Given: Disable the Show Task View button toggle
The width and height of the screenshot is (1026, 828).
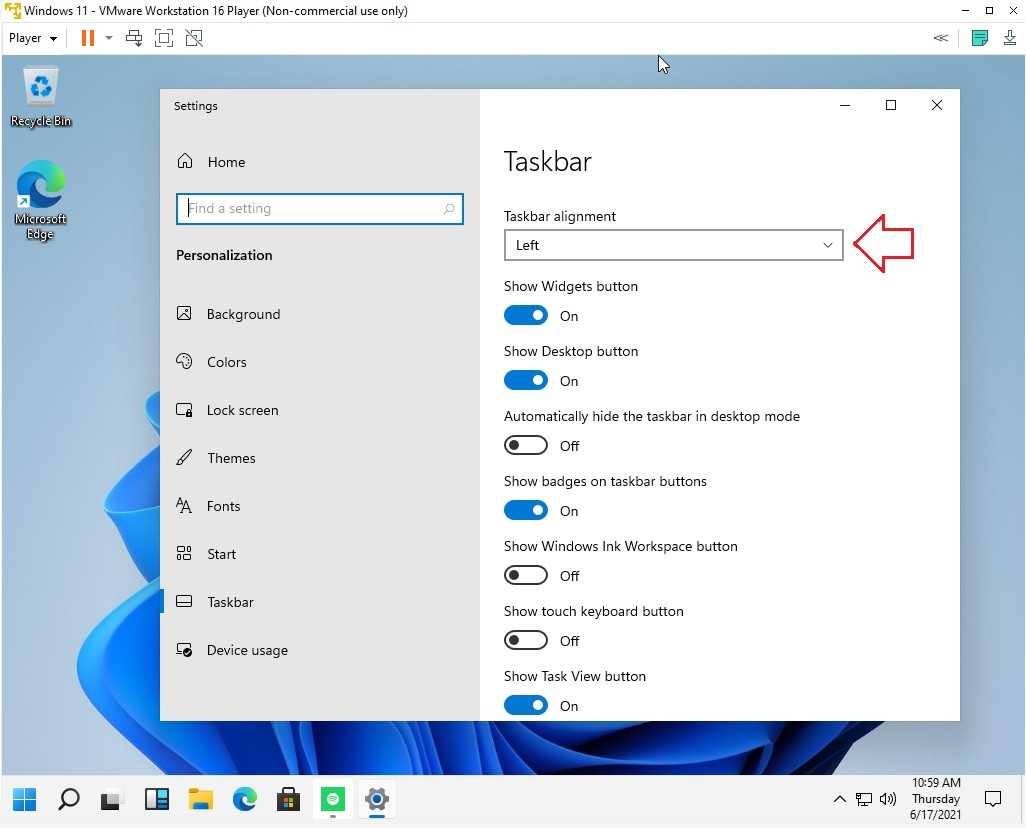Looking at the screenshot, I should point(525,705).
